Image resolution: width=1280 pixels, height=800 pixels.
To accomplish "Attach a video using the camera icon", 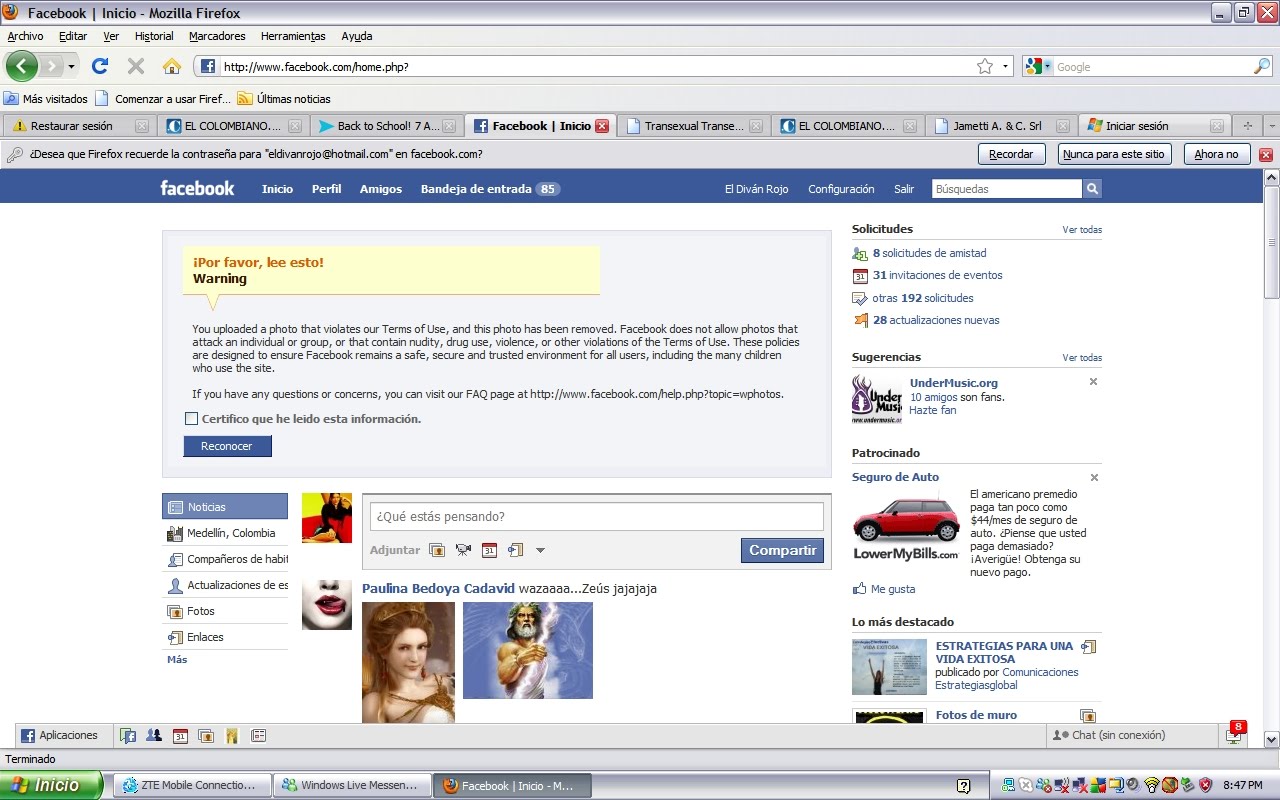I will coord(463,550).
